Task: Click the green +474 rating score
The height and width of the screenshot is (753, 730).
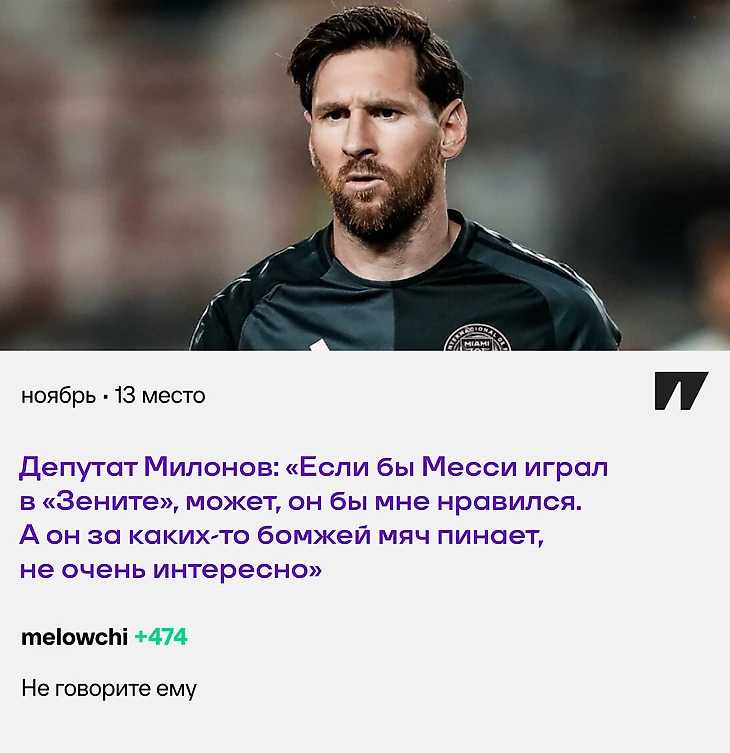Action: [161, 637]
